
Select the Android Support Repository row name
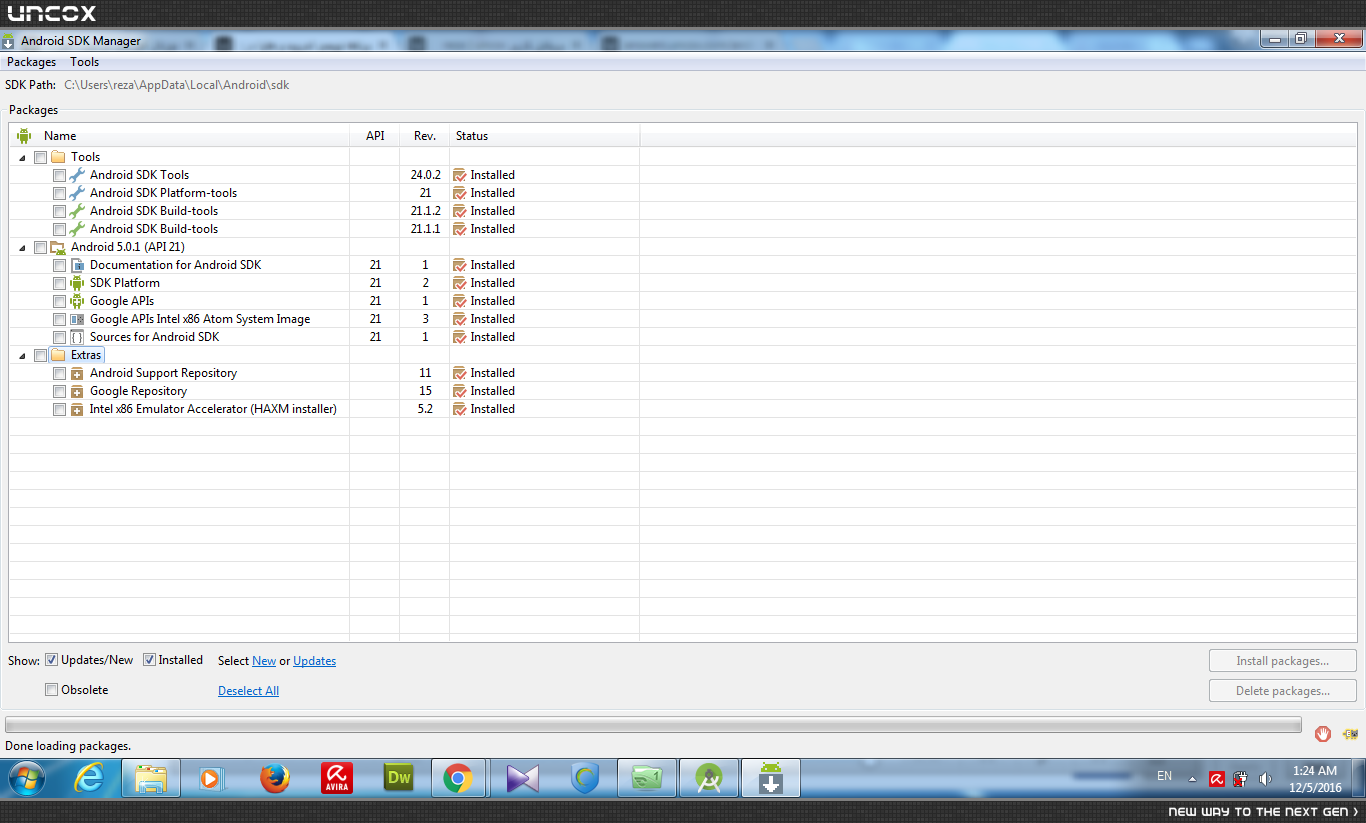[x=163, y=373]
